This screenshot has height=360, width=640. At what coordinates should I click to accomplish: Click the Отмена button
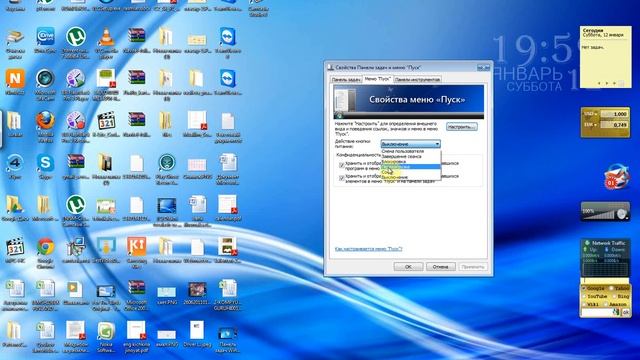pyautogui.click(x=440, y=267)
